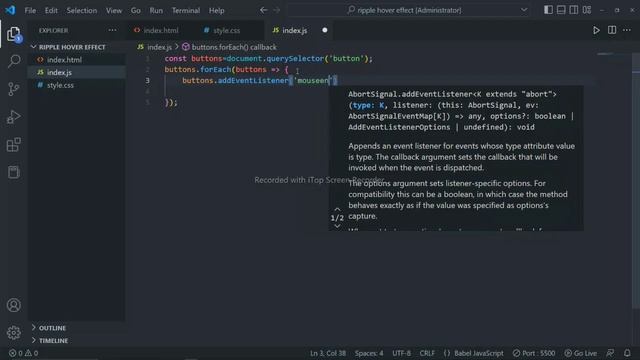This screenshot has height=360, width=640.
Task: Click Port : 5500 status entry
Action: coord(534,353)
